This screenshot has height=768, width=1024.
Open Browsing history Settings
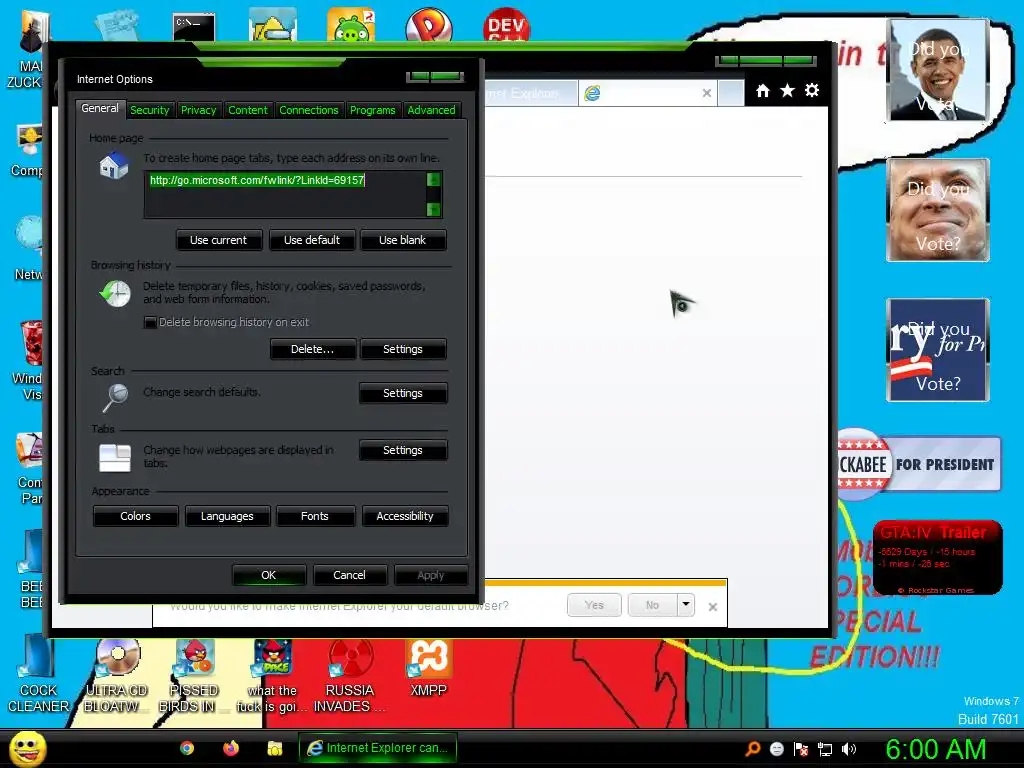tap(403, 349)
